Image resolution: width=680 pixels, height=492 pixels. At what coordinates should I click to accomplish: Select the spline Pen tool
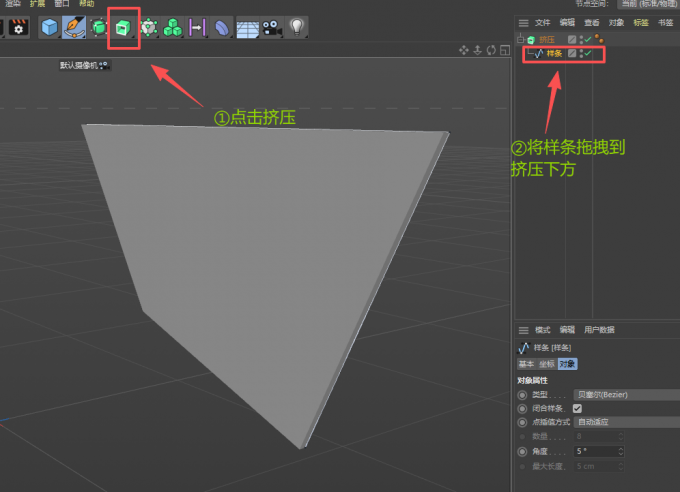pos(74,28)
